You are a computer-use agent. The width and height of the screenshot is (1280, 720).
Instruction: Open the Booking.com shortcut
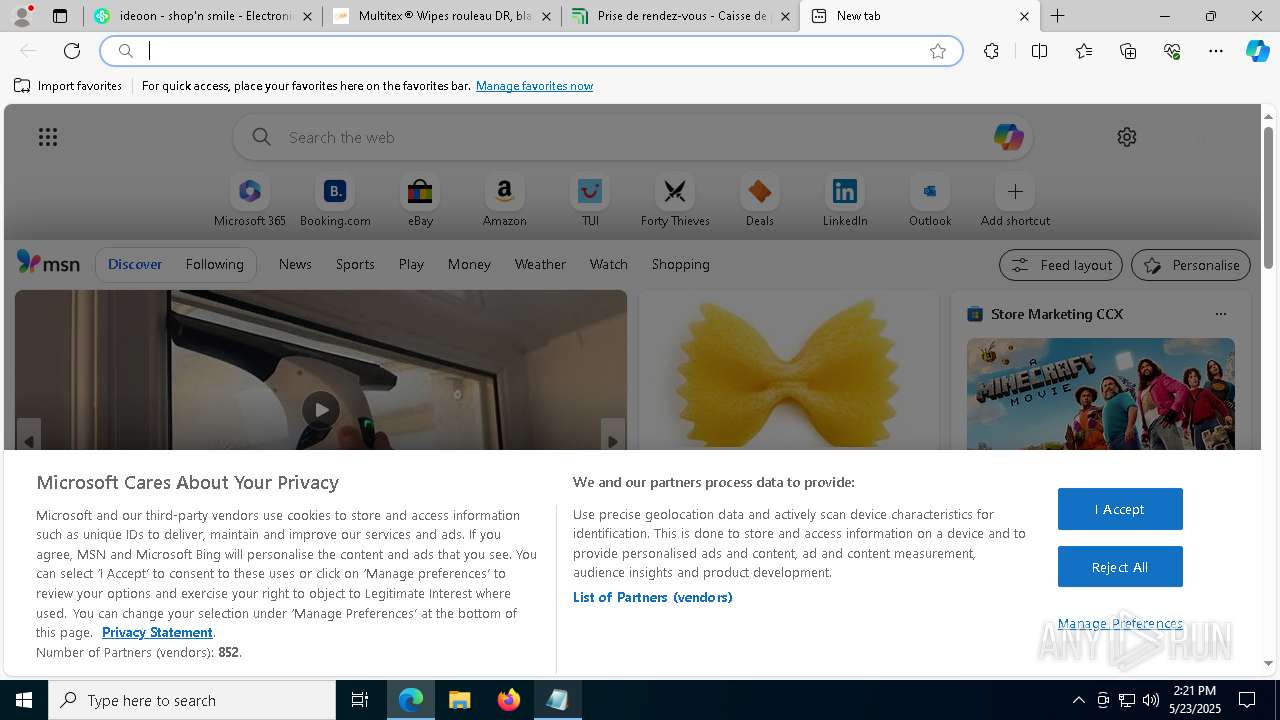(x=335, y=200)
